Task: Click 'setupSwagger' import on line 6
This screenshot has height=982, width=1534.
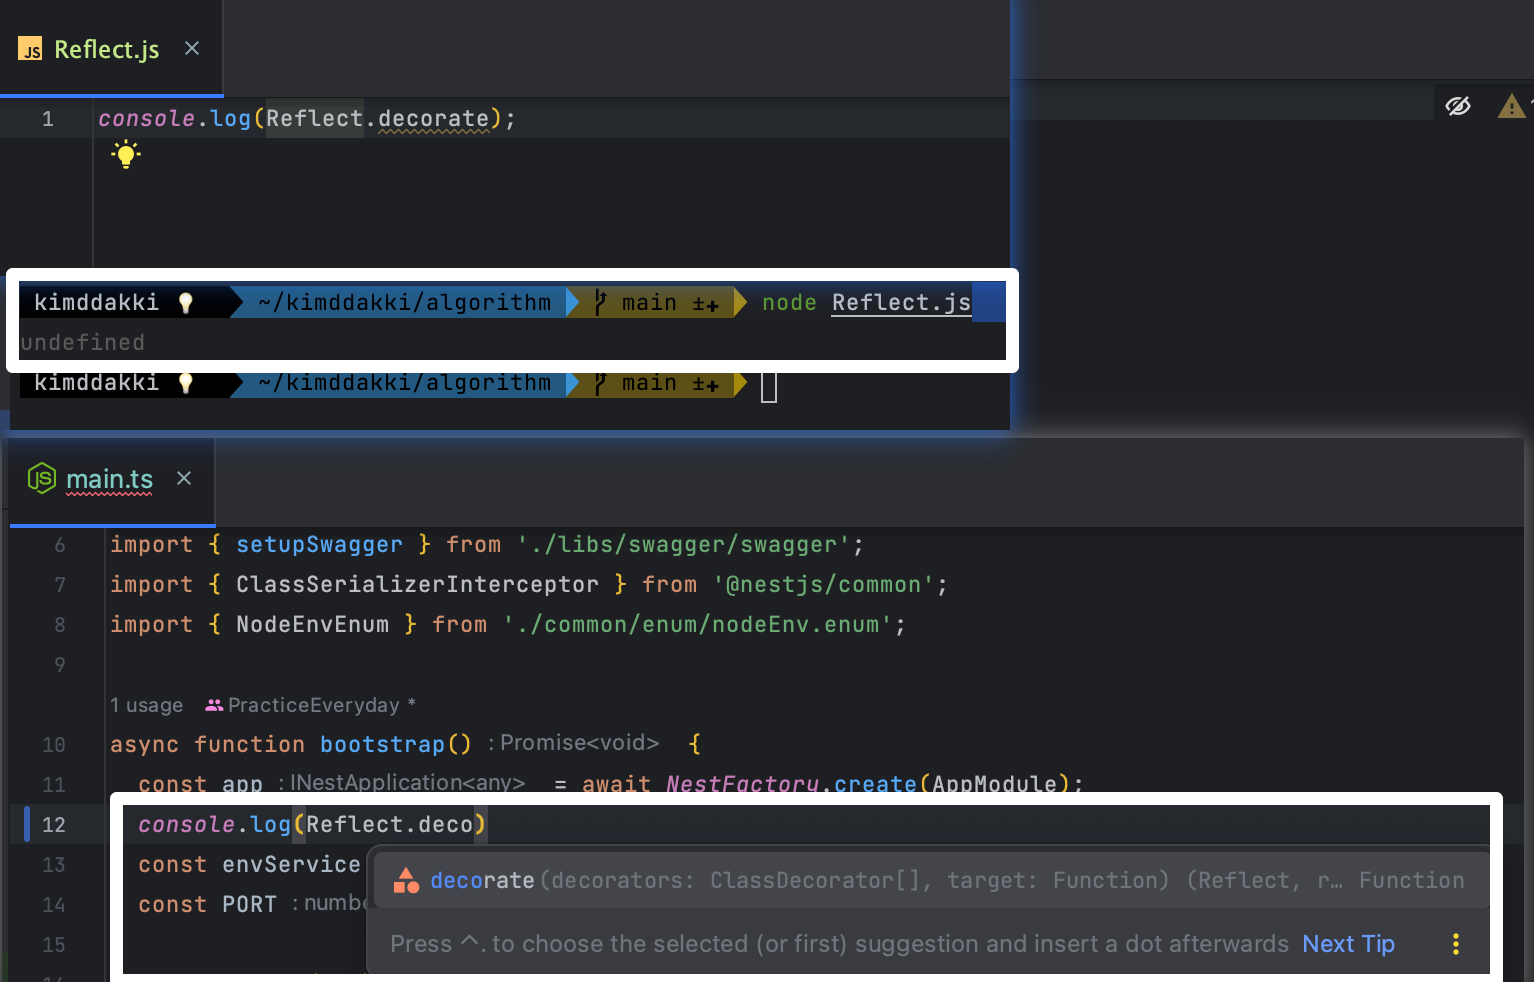Action: click(319, 545)
